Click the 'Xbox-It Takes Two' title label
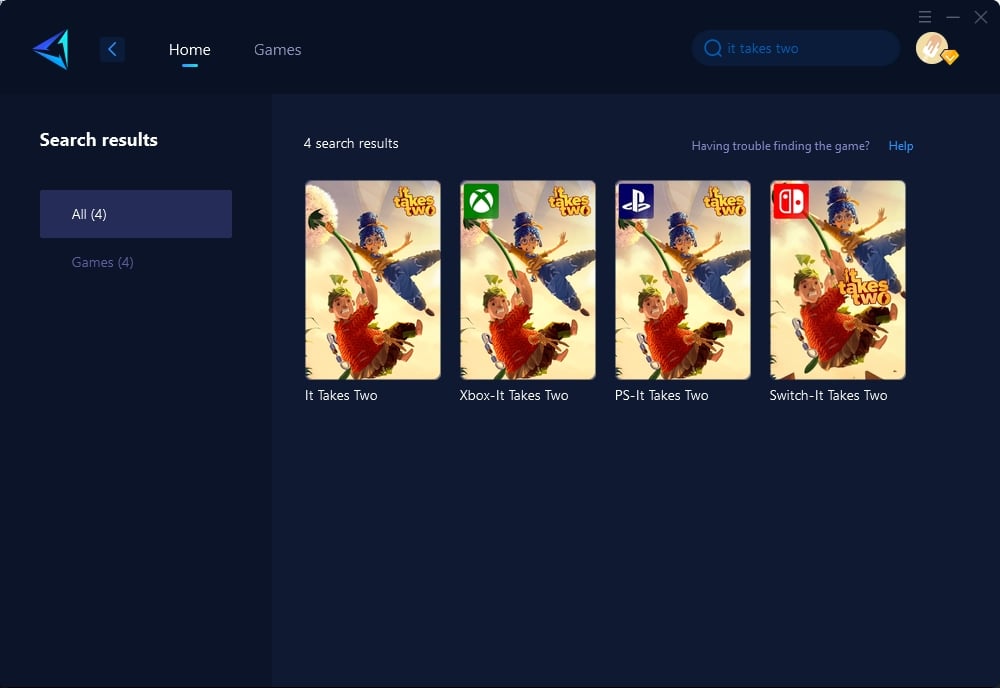Viewport: 1000px width, 688px height. pyautogui.click(x=514, y=395)
